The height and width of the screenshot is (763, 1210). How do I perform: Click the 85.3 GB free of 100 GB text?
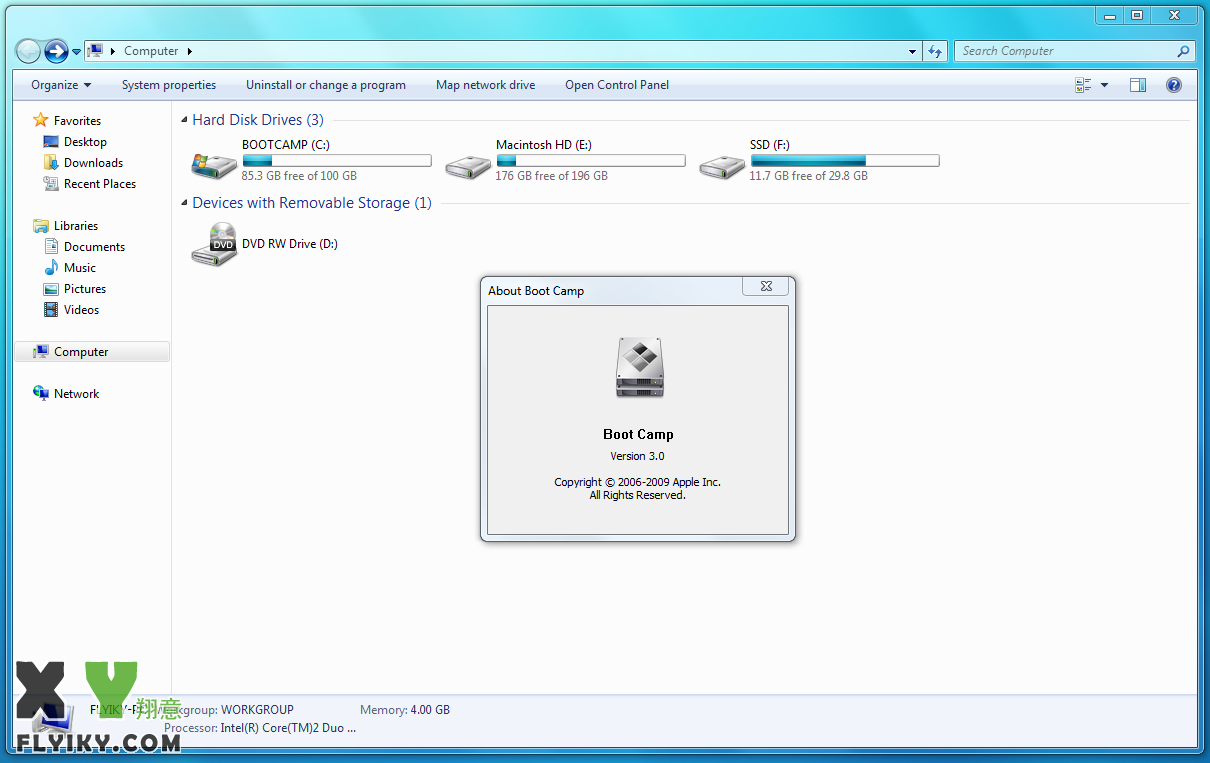pos(299,176)
